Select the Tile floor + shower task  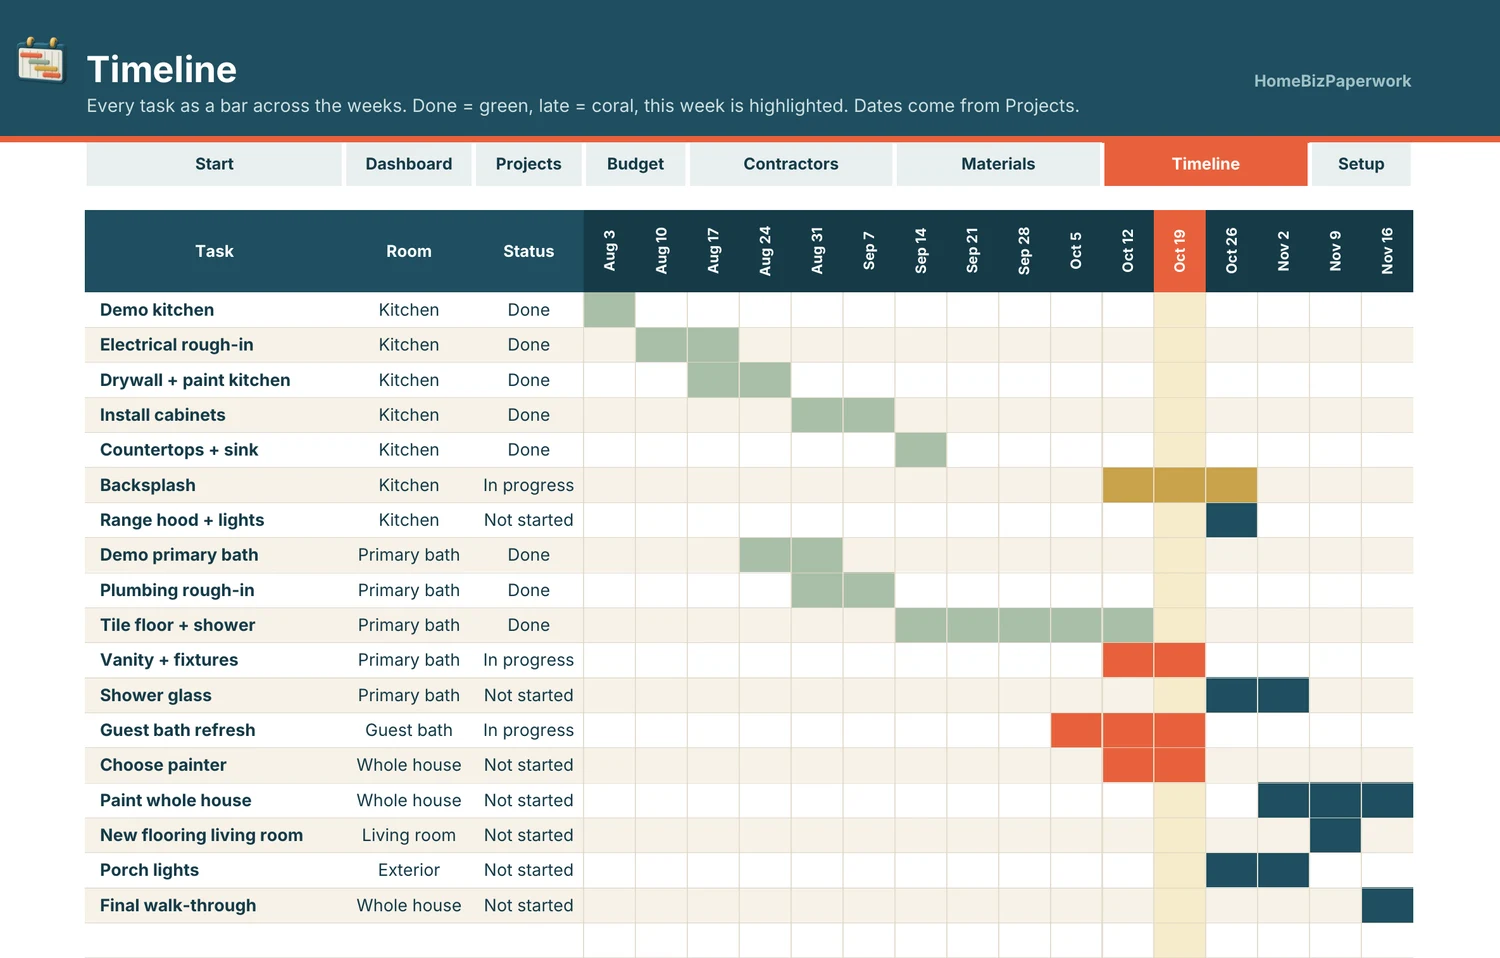pos(178,625)
